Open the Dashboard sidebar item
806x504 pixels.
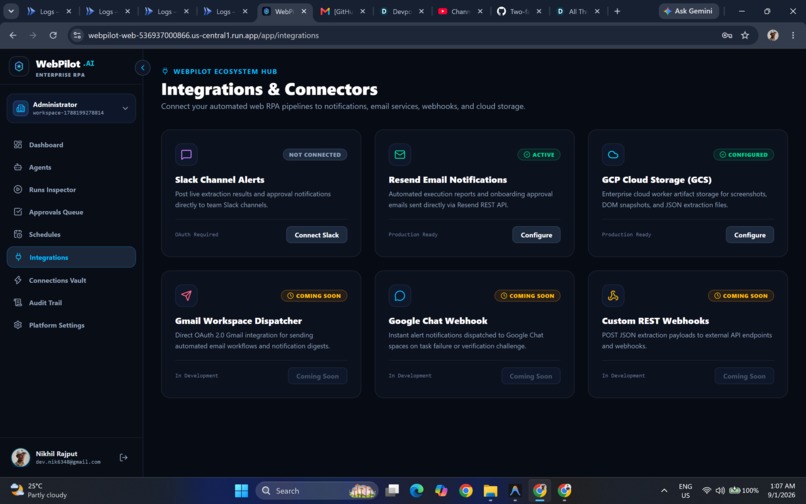click(x=71, y=145)
